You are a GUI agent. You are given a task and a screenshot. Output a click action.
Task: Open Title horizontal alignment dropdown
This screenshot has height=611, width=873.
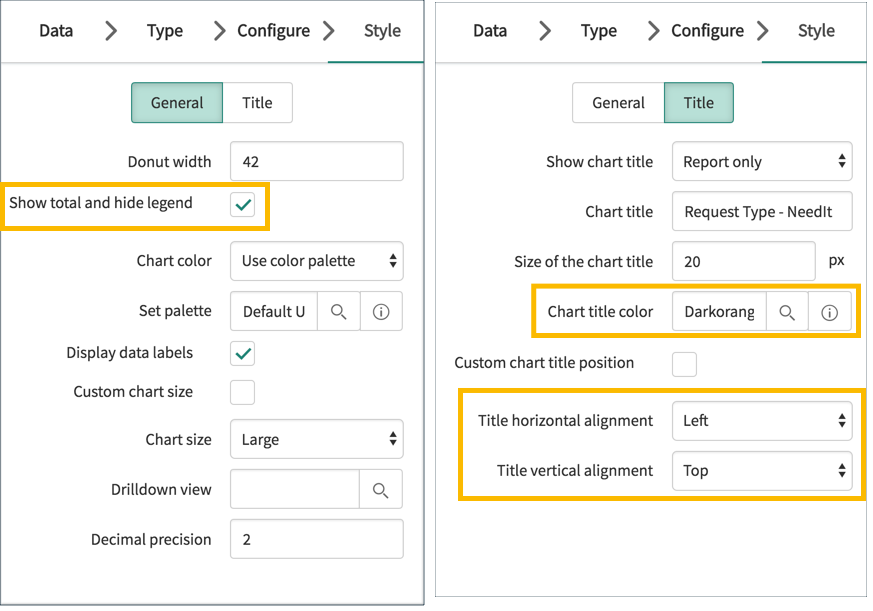[x=762, y=421]
